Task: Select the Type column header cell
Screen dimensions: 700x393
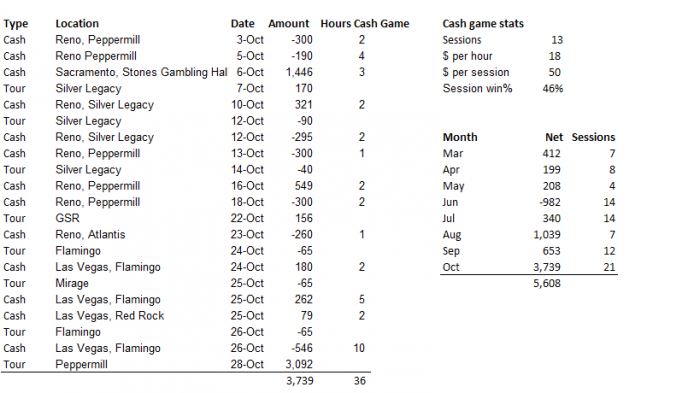Action: pyautogui.click(x=16, y=24)
